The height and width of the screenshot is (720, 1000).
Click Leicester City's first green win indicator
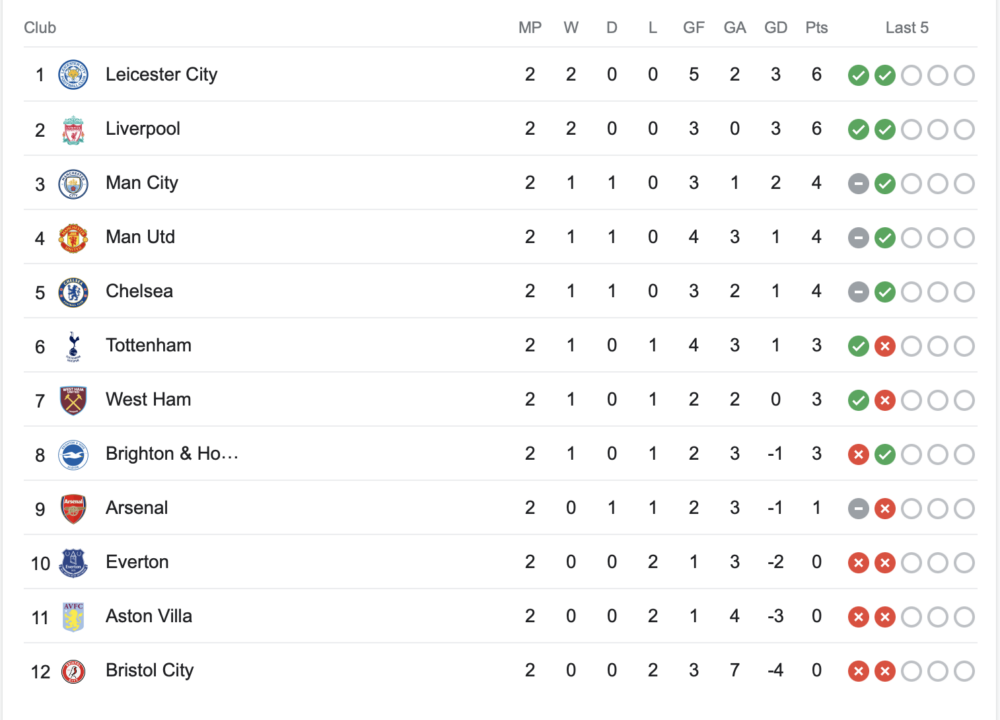pyautogui.click(x=858, y=75)
